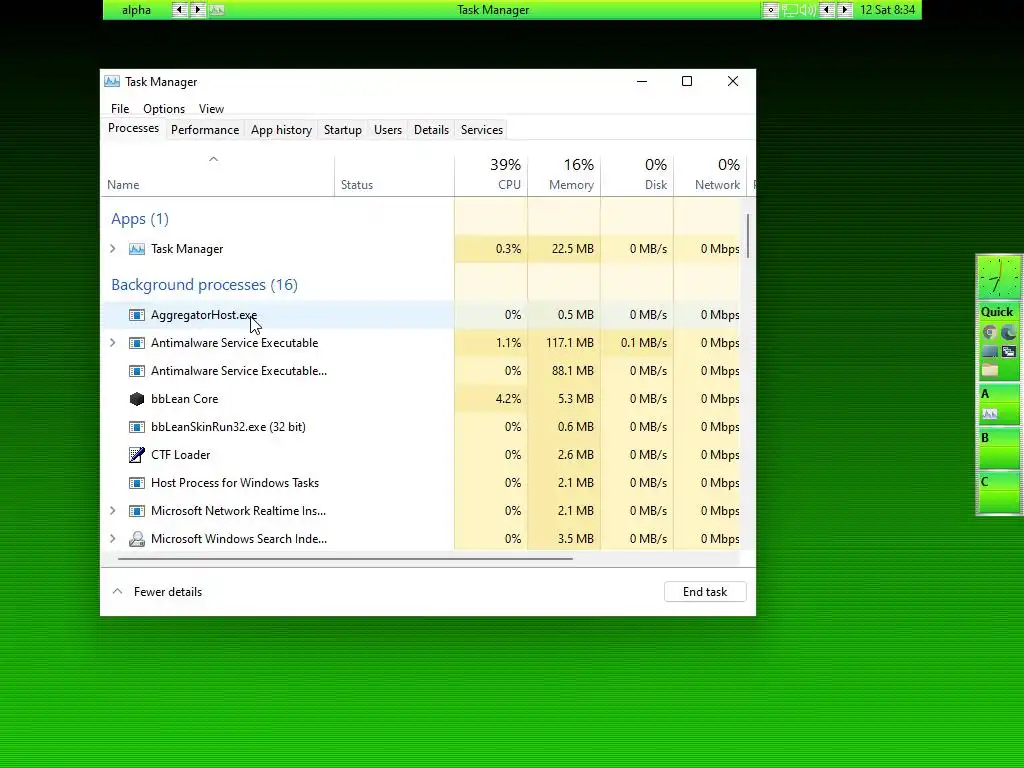This screenshot has width=1024, height=768.
Task: Select the Processes tab
Action: (x=133, y=129)
